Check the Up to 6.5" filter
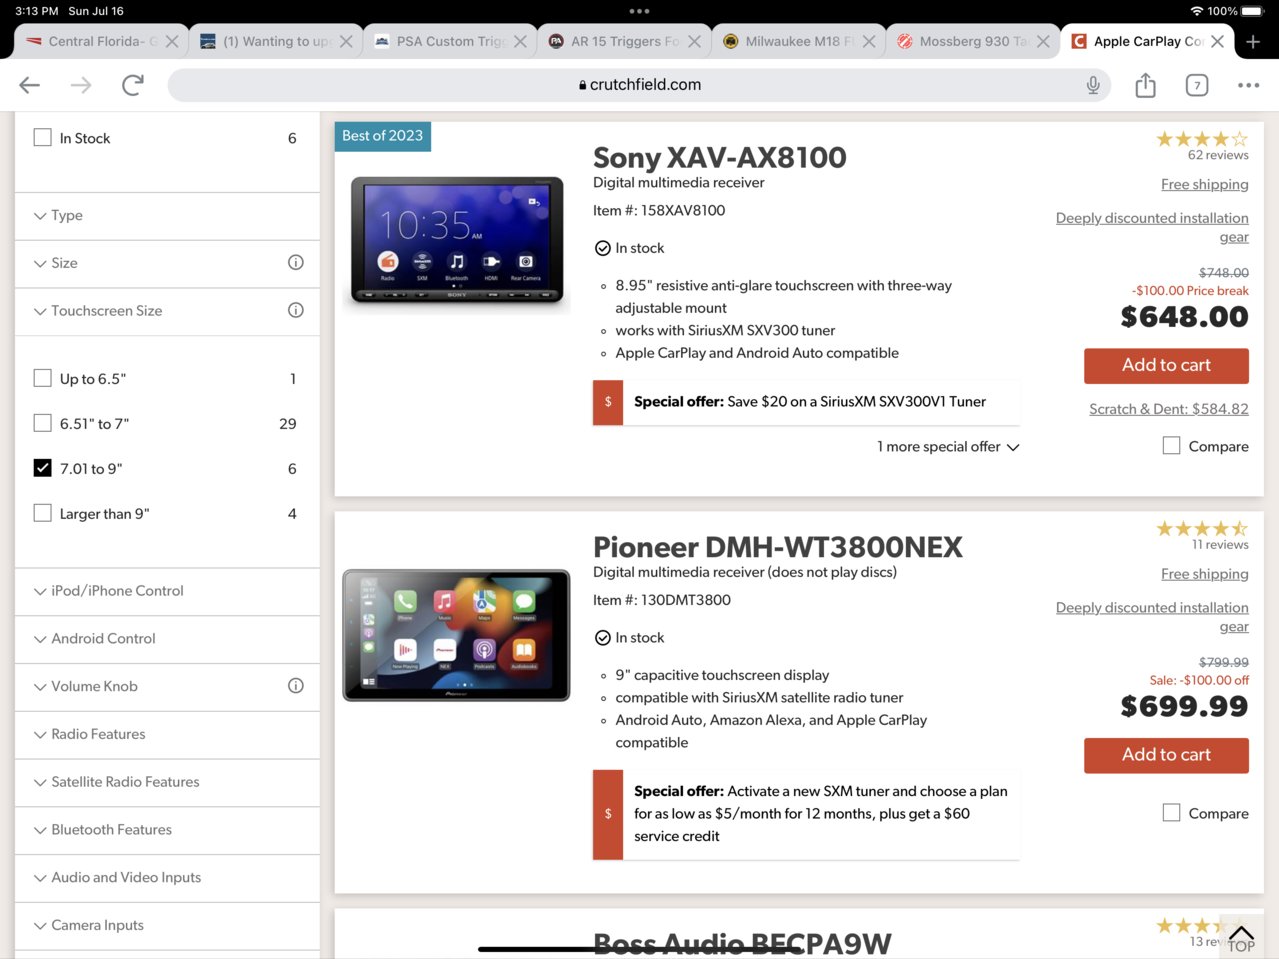 coord(42,378)
